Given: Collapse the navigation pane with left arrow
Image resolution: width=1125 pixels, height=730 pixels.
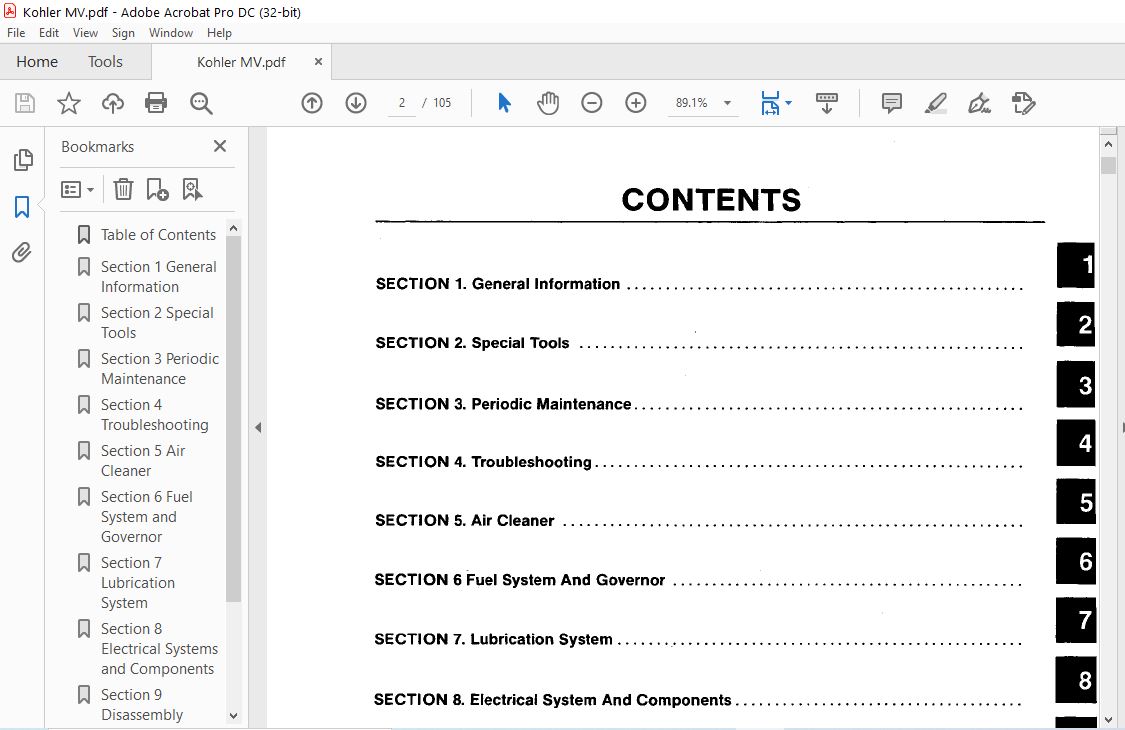Looking at the screenshot, I should point(258,428).
